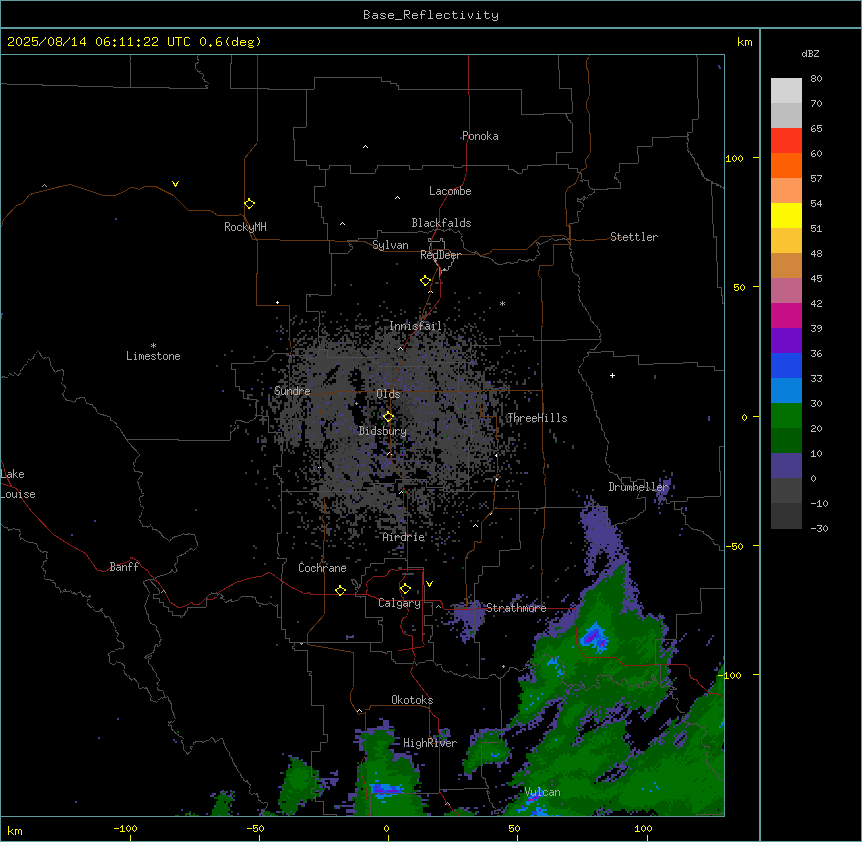Click the Ponoka city label
This screenshot has width=862, height=842.
(x=480, y=136)
